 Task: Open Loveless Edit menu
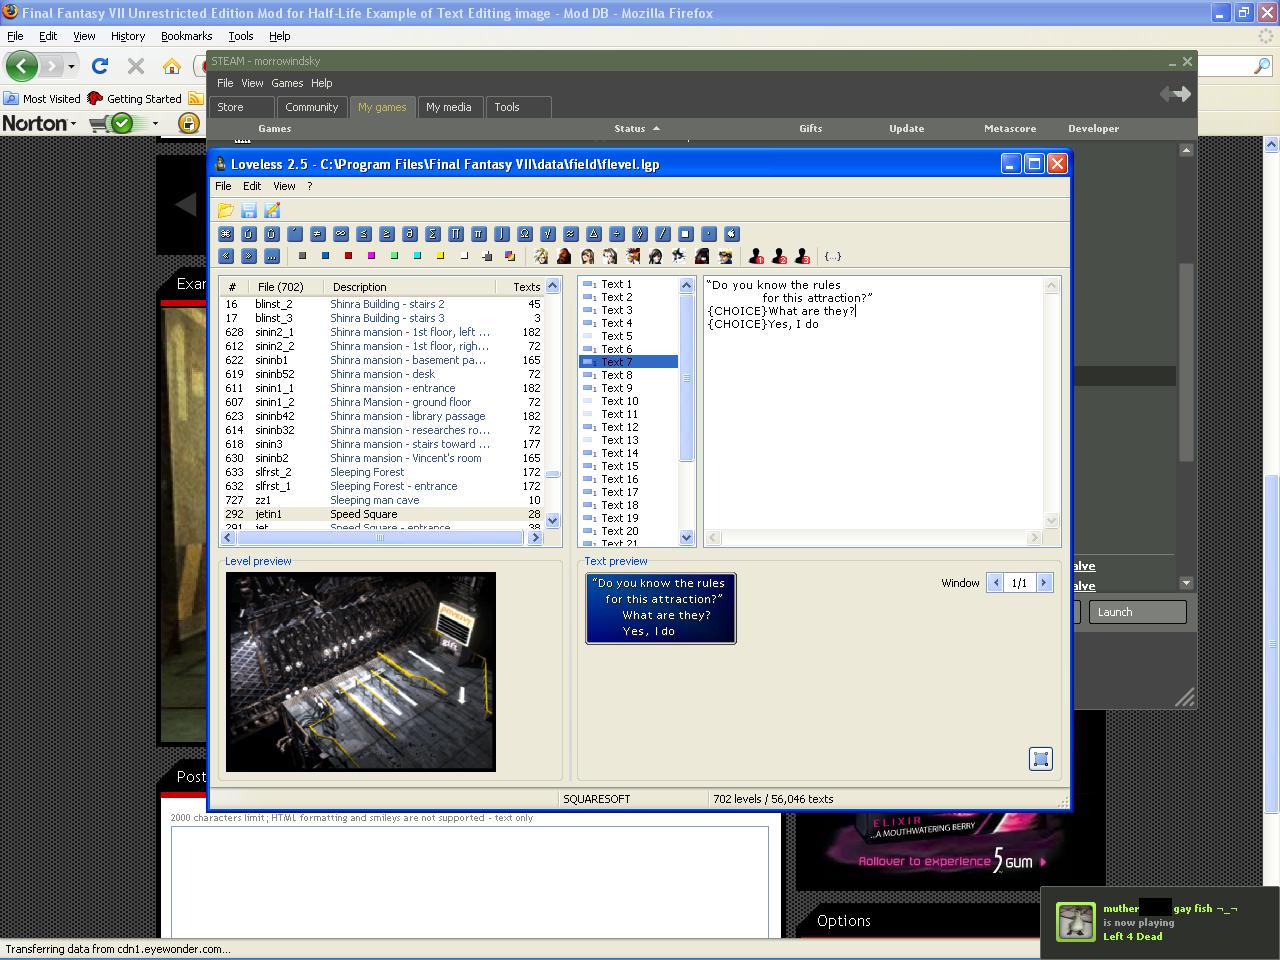252,186
